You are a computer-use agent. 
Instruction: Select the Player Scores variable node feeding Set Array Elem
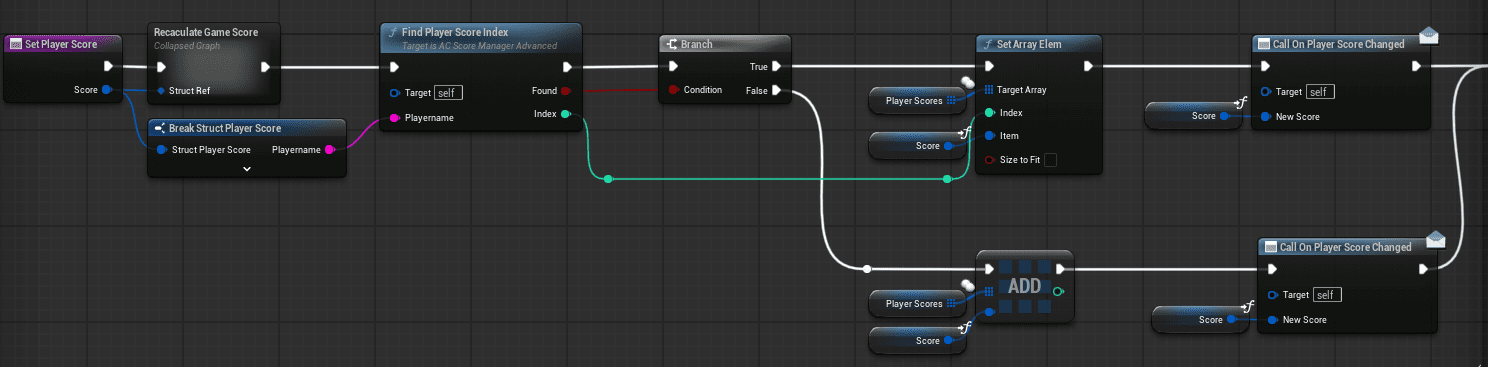917,100
